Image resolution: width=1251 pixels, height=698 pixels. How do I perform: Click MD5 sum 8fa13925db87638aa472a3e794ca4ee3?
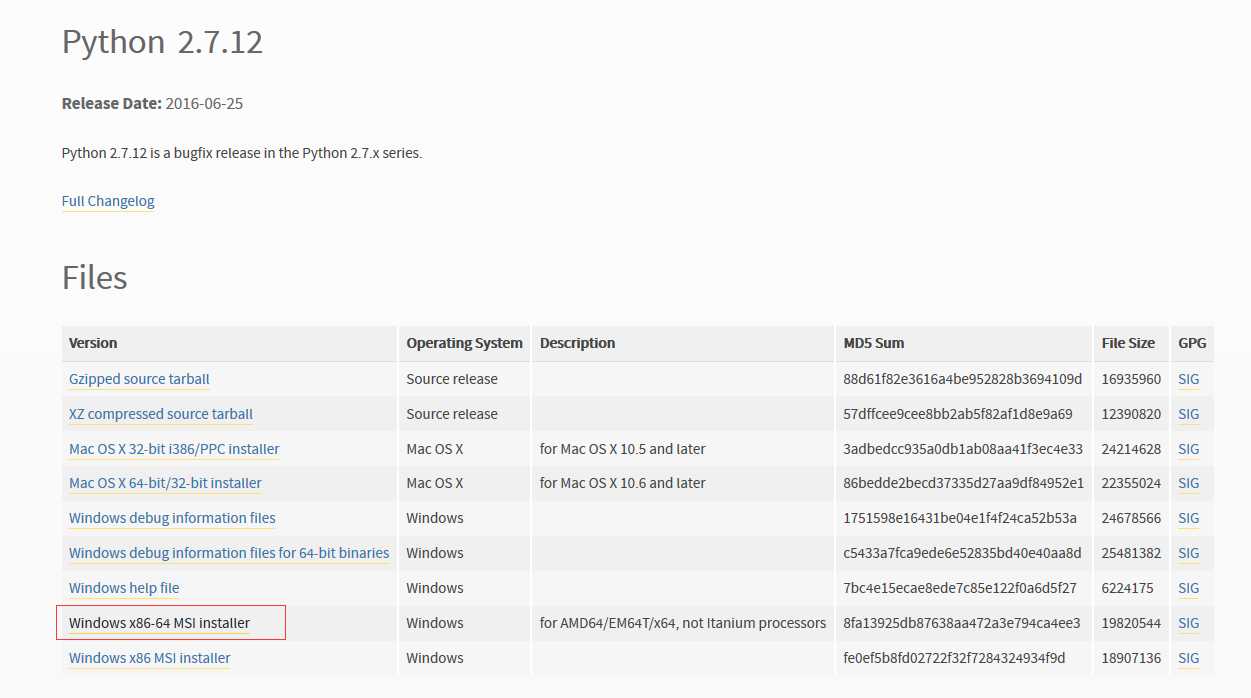click(962, 623)
